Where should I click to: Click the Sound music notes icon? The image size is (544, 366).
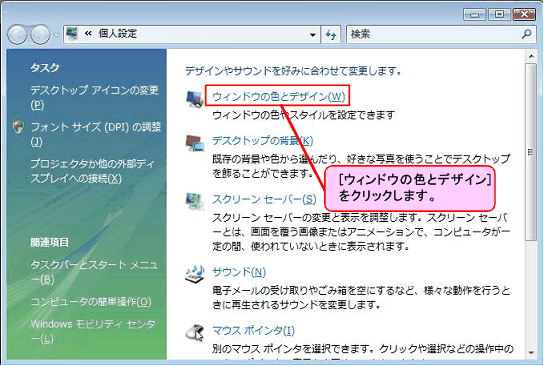194,274
